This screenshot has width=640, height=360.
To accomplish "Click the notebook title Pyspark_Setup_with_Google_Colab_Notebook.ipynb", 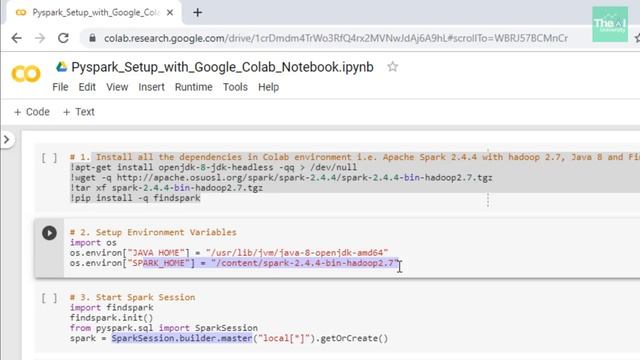I will [x=222, y=67].
